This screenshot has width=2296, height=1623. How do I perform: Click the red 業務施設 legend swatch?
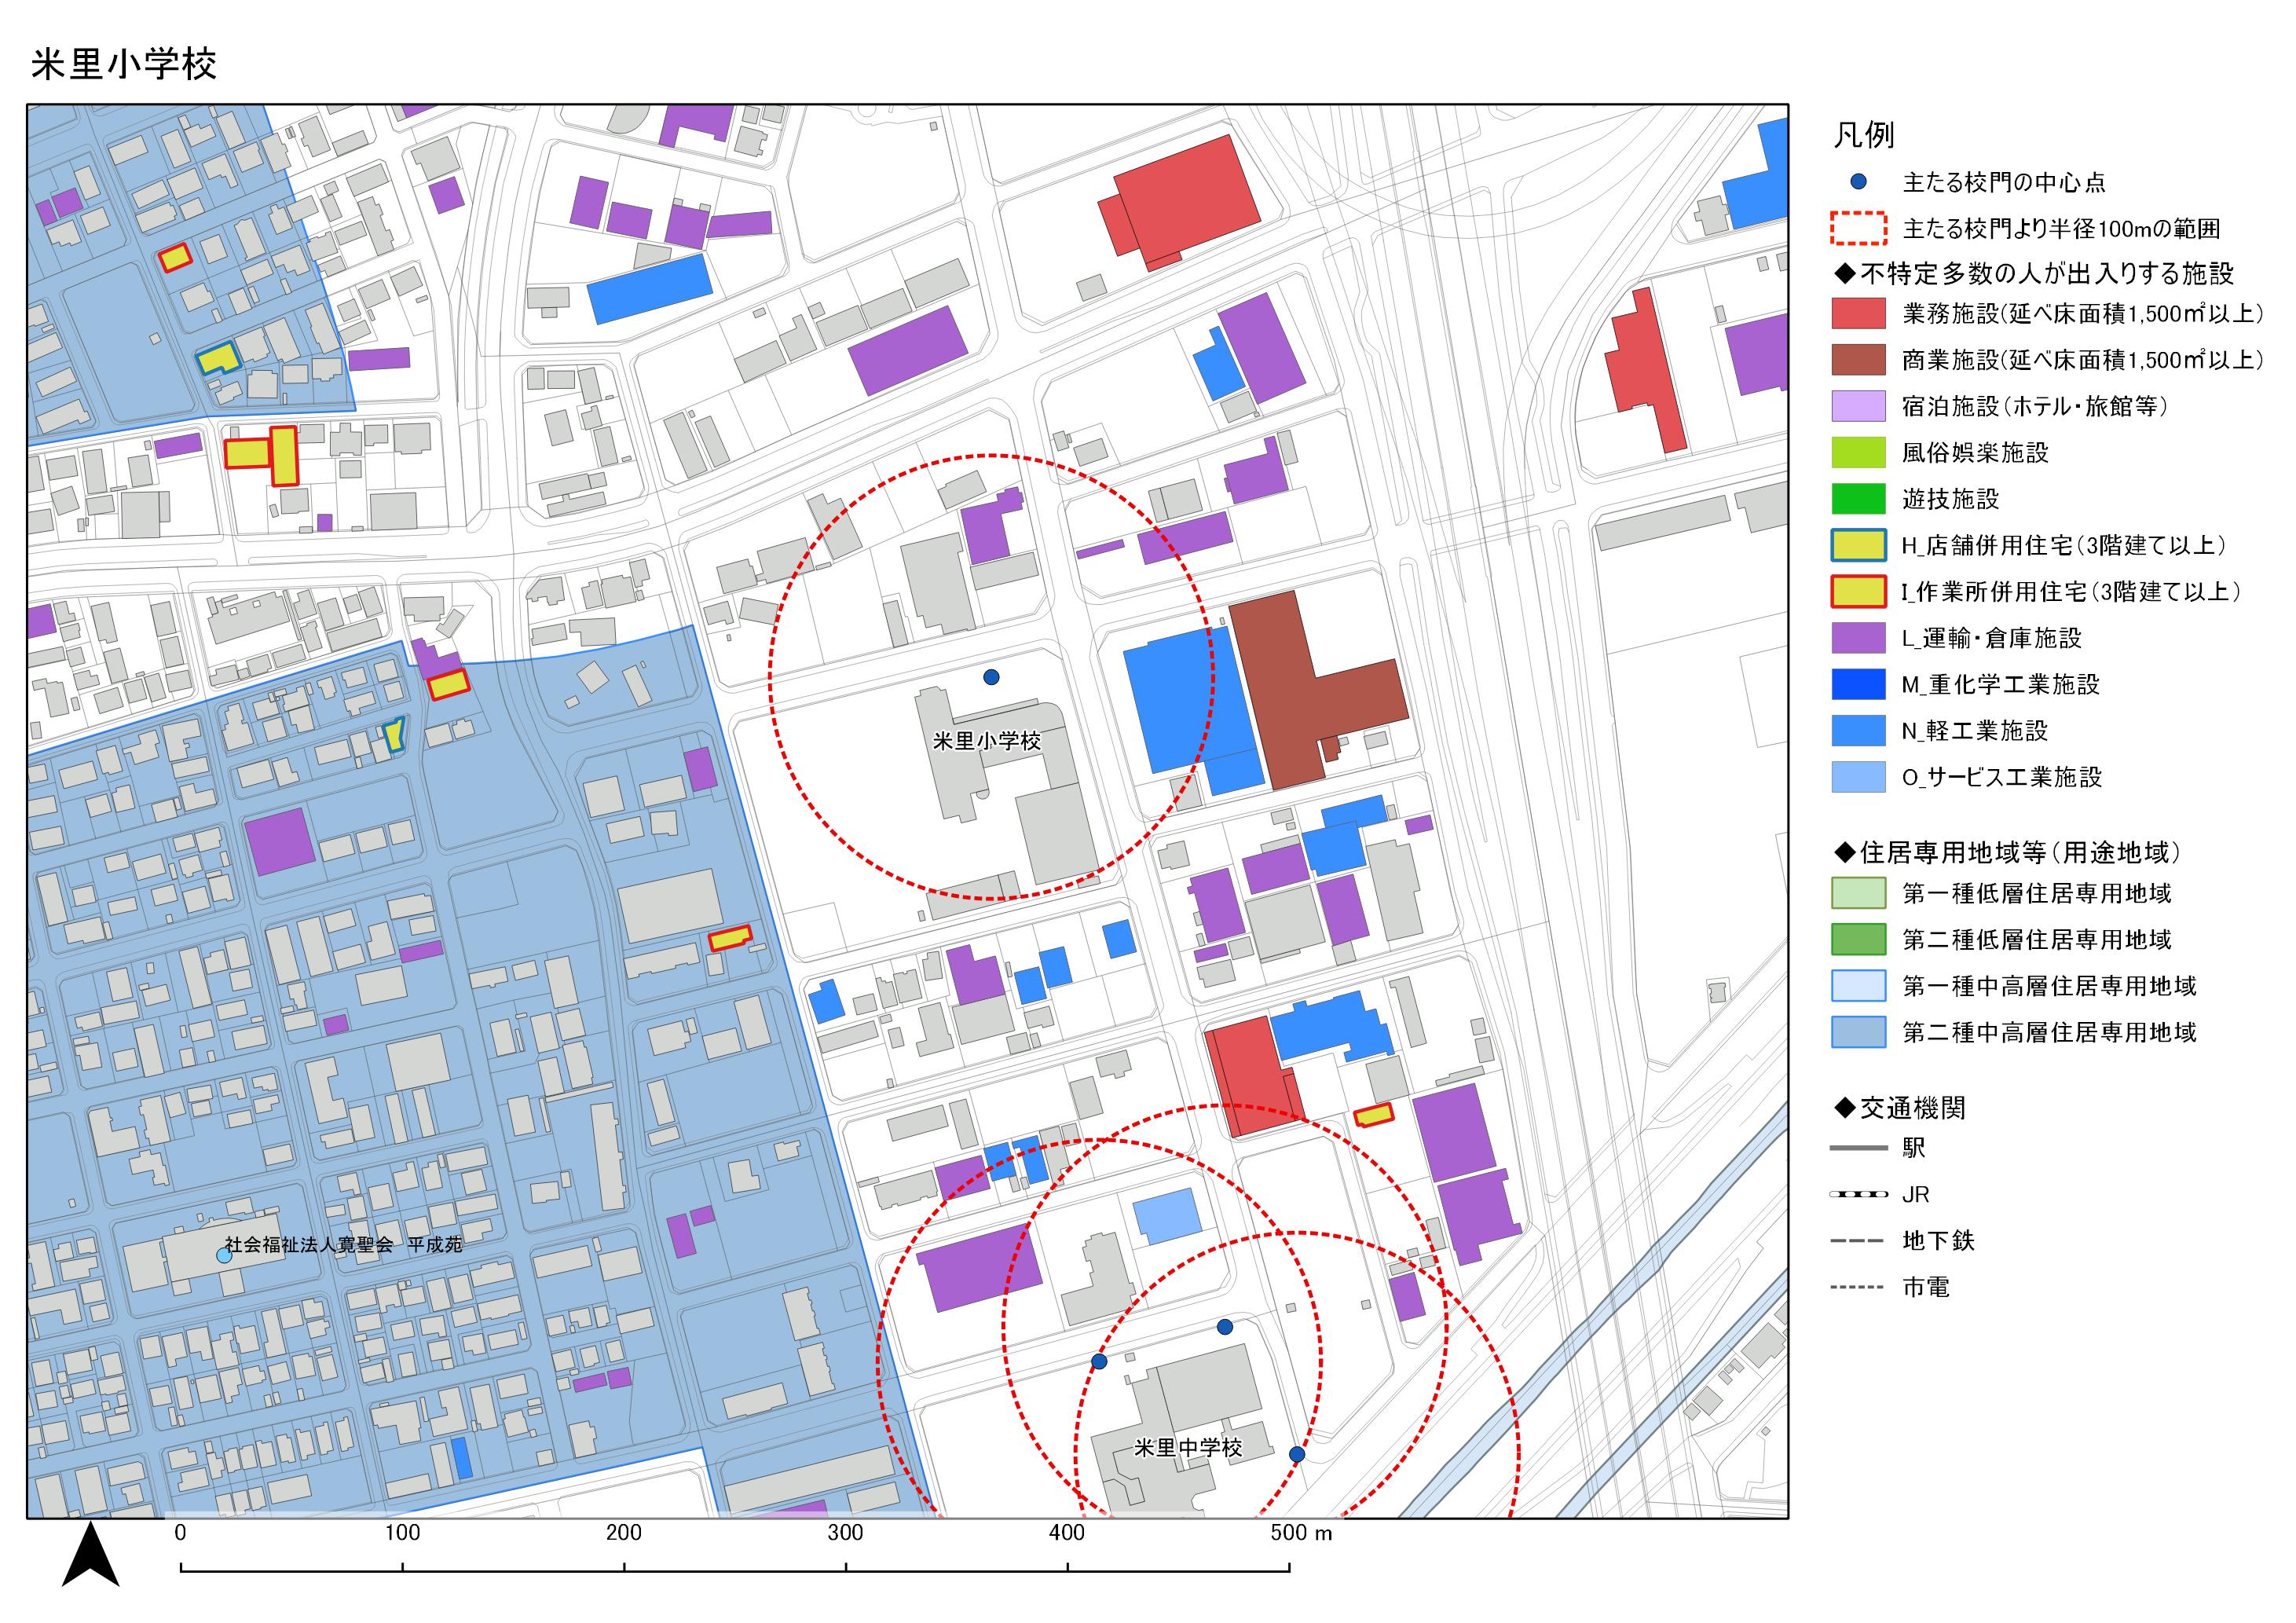pyautogui.click(x=1858, y=313)
